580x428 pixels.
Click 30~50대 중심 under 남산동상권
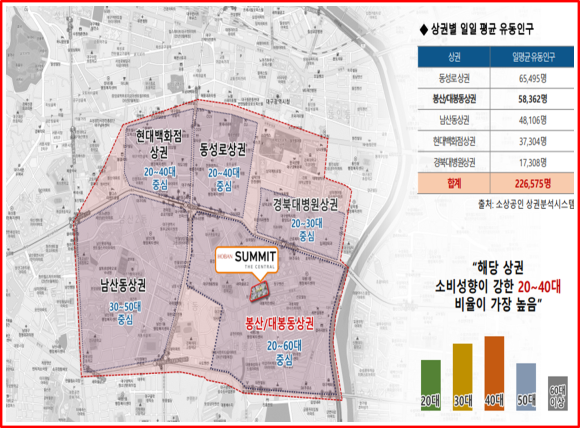125,313
